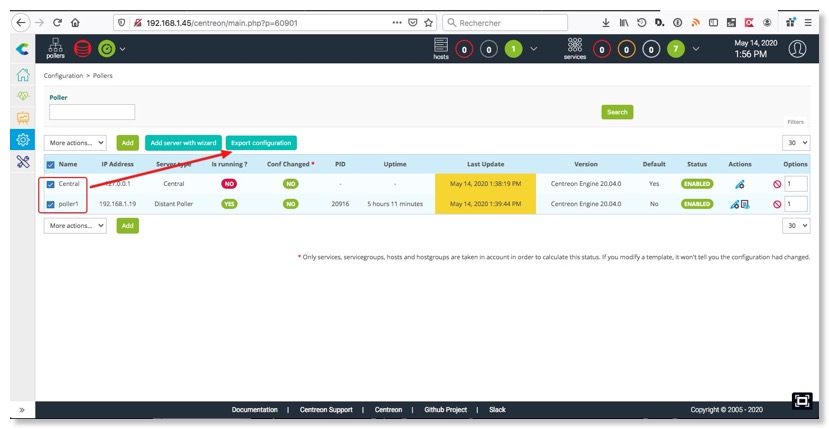Click the green Search button
The image size is (829, 429).
tap(617, 112)
